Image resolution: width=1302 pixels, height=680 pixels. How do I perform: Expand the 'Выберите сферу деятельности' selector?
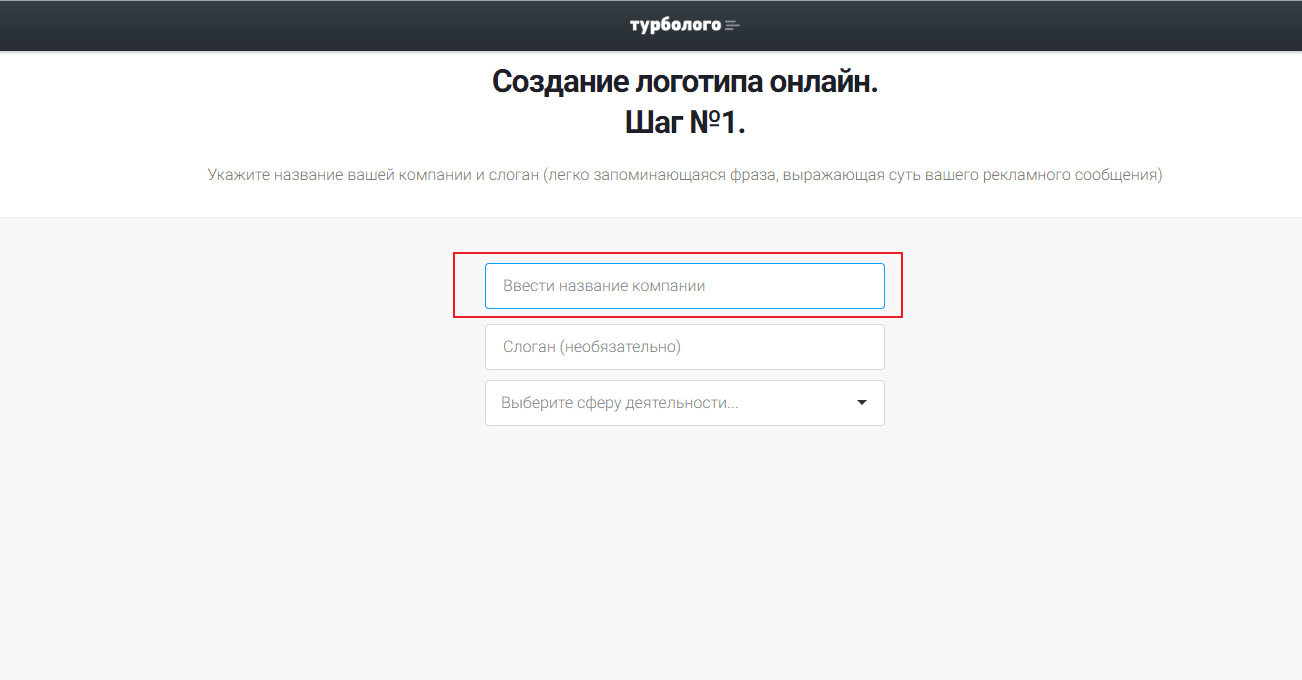tap(684, 402)
